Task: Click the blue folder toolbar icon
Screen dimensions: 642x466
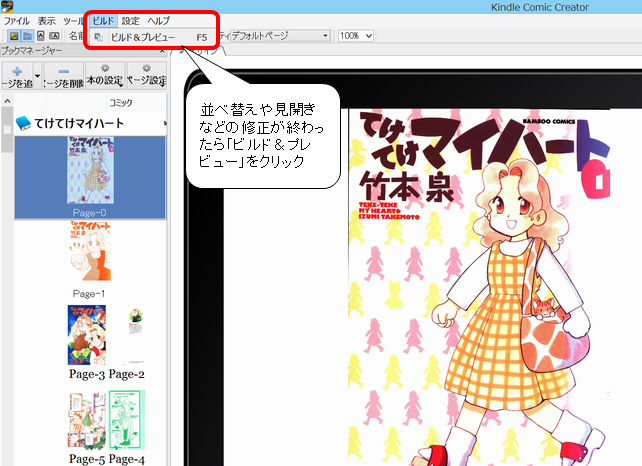Action: [27, 36]
